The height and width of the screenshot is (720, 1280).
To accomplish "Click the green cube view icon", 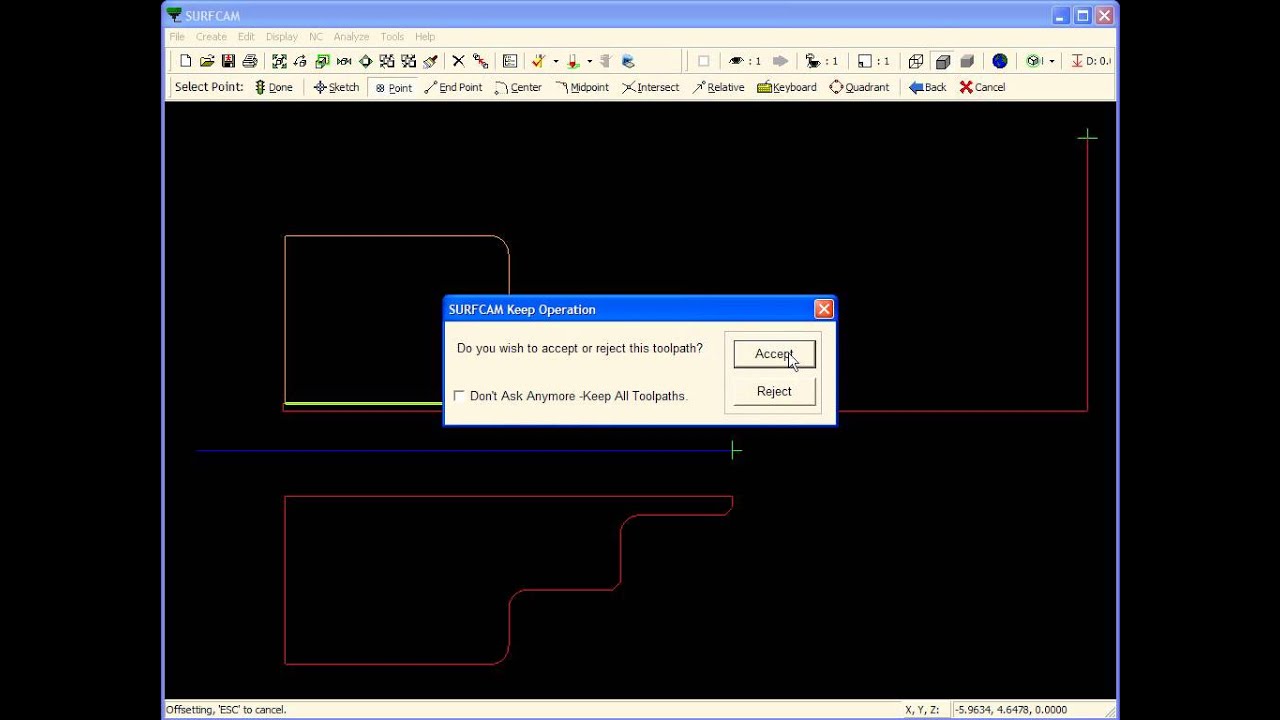I will click(1034, 61).
